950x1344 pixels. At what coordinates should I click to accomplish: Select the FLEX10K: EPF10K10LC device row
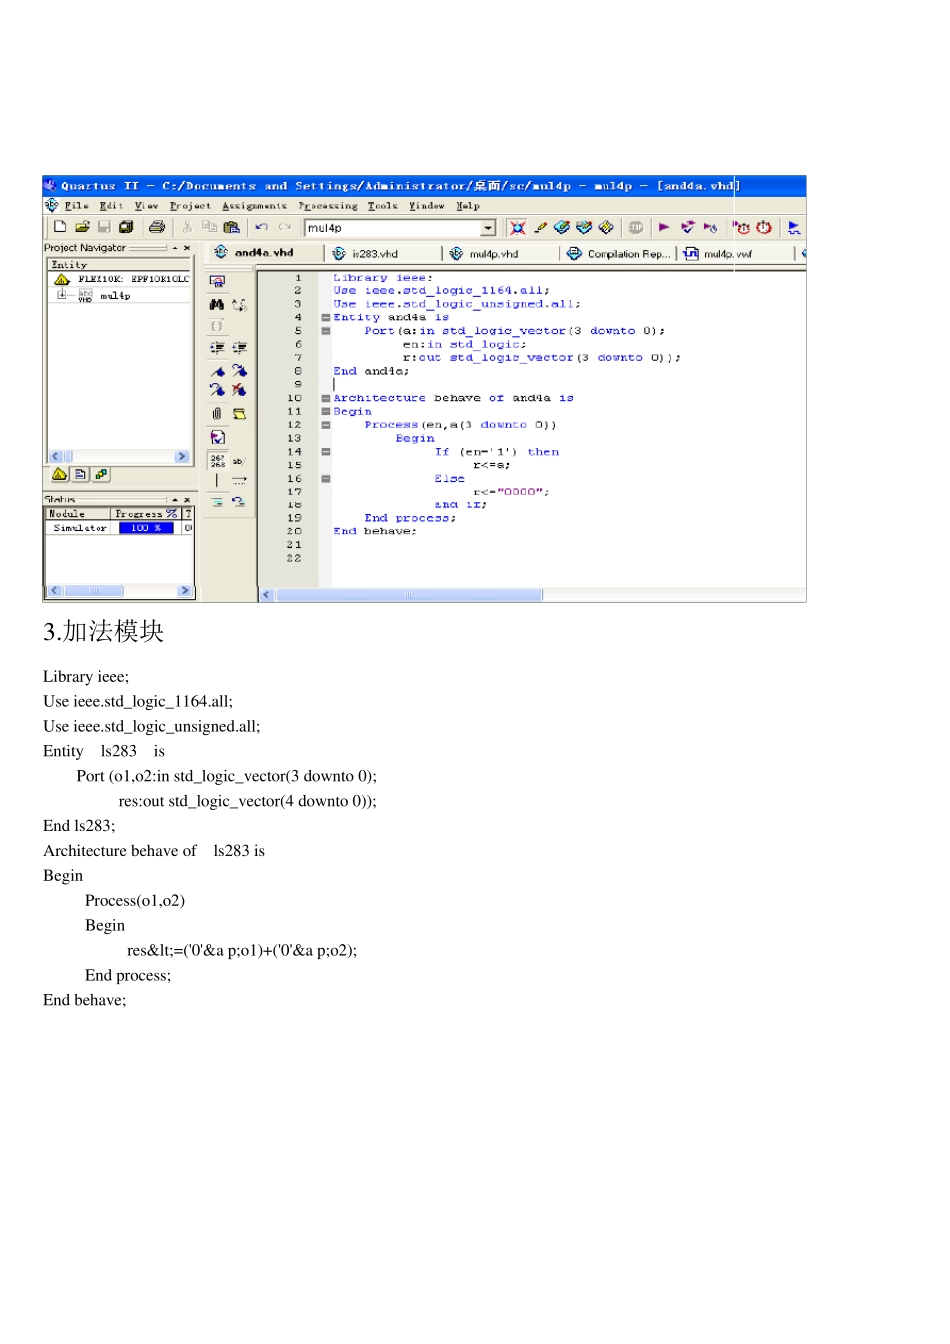(122, 280)
